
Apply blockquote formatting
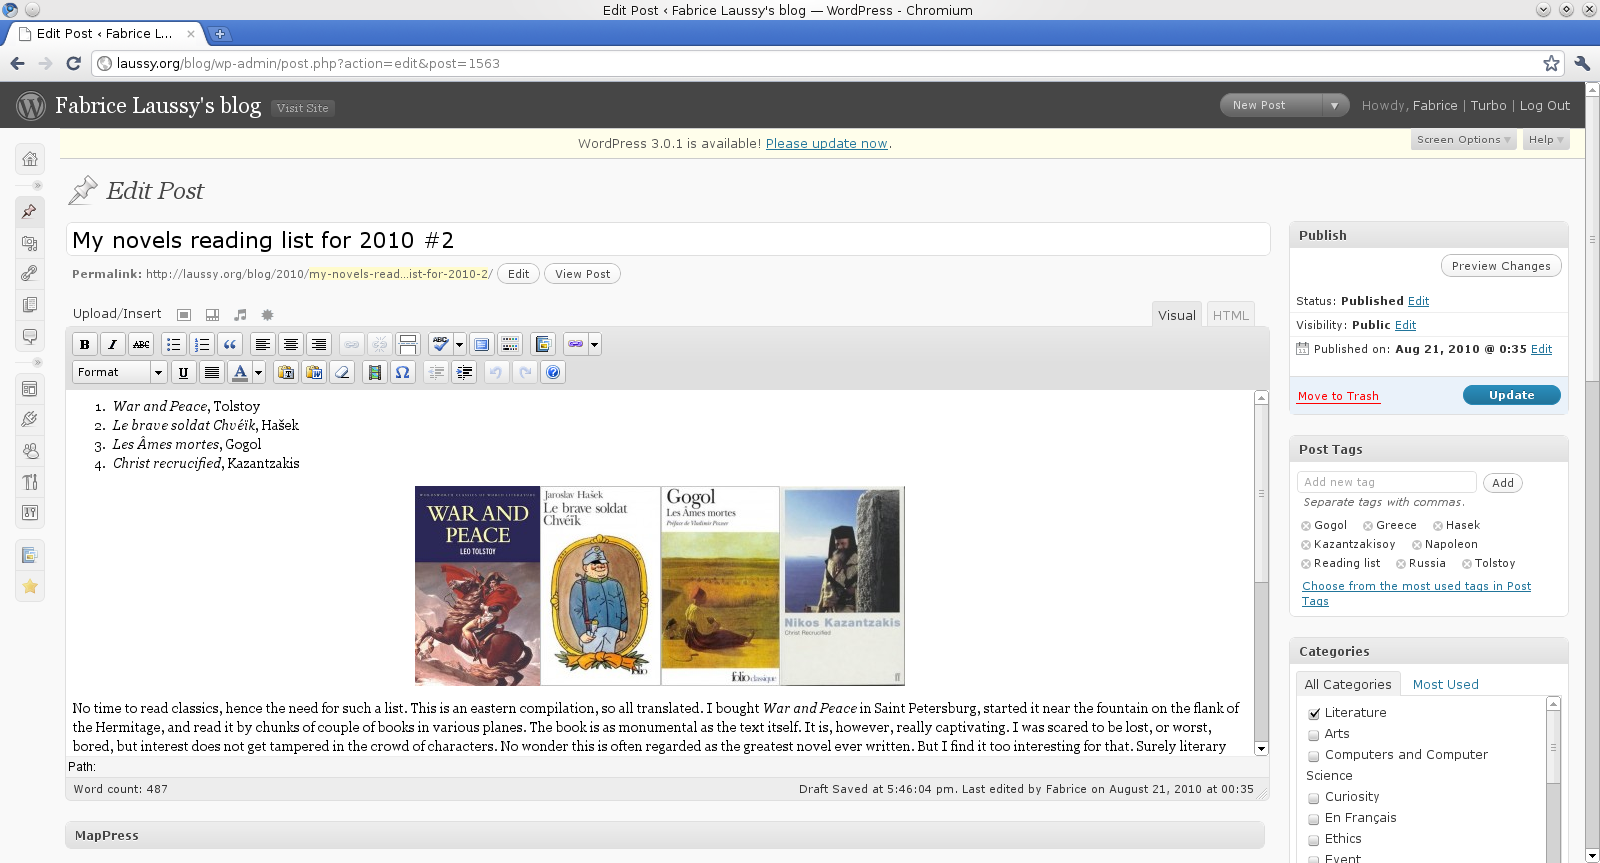(230, 344)
